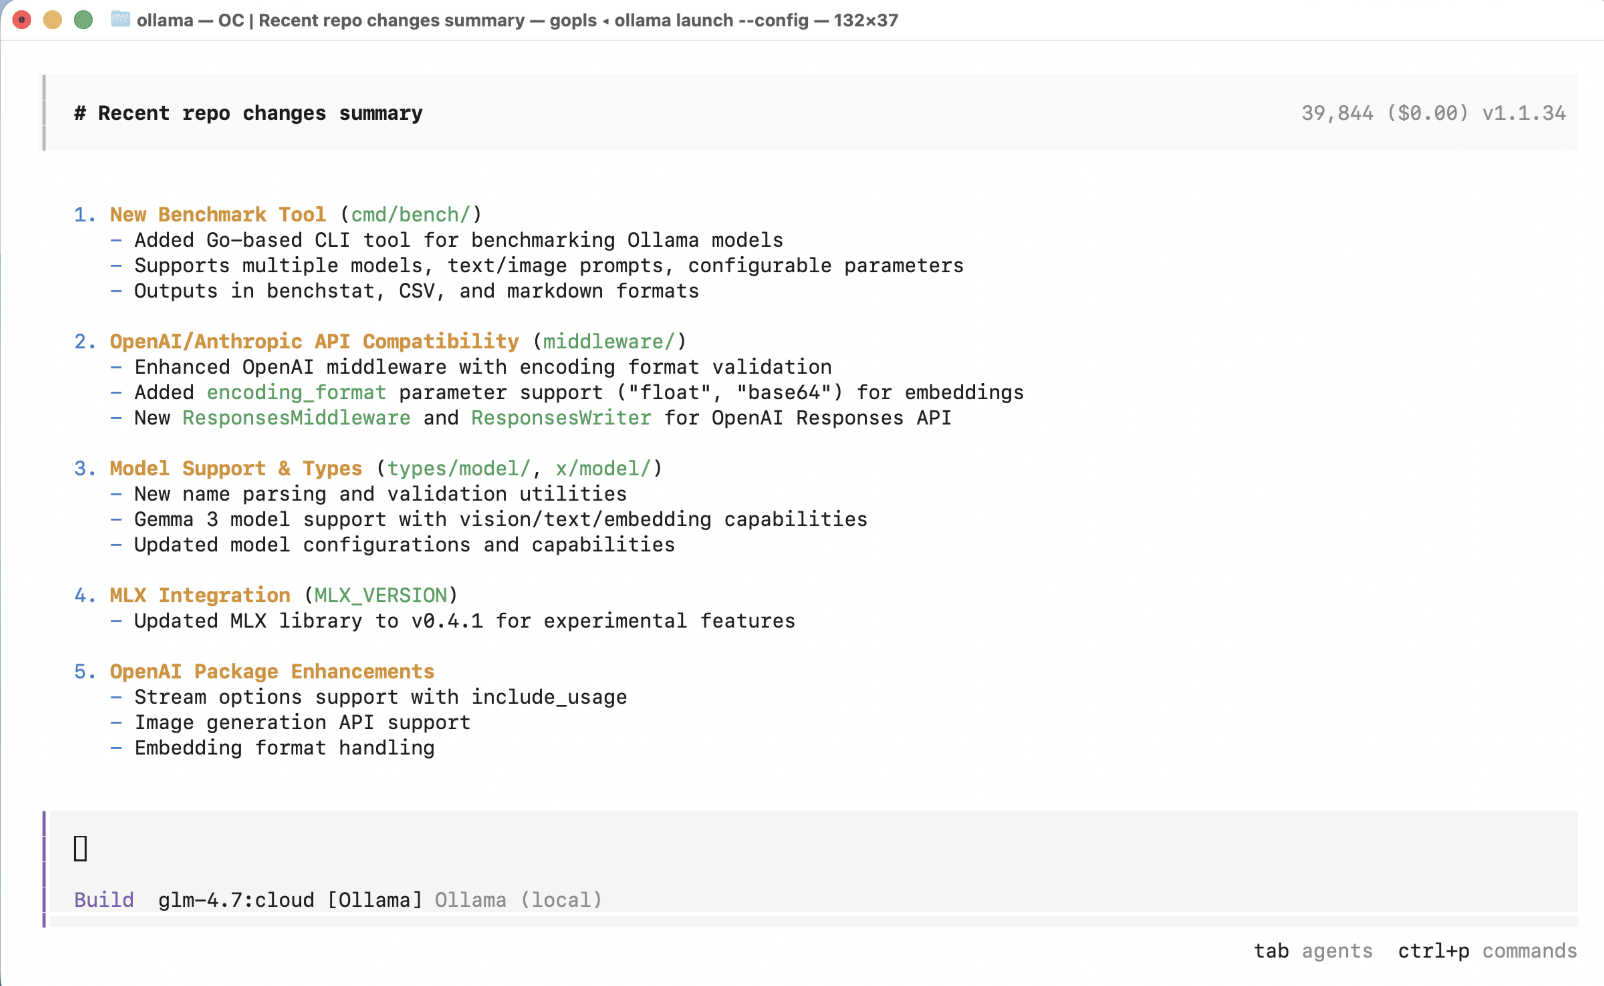Click the session cost "($0.00)"
This screenshot has height=986, width=1604.
tap(1428, 113)
